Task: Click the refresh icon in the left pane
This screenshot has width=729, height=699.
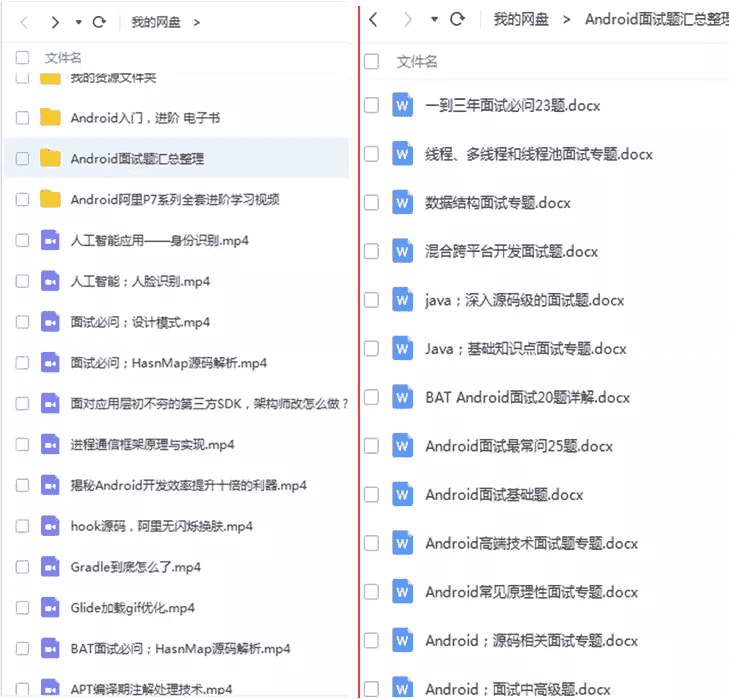Action: pos(99,22)
